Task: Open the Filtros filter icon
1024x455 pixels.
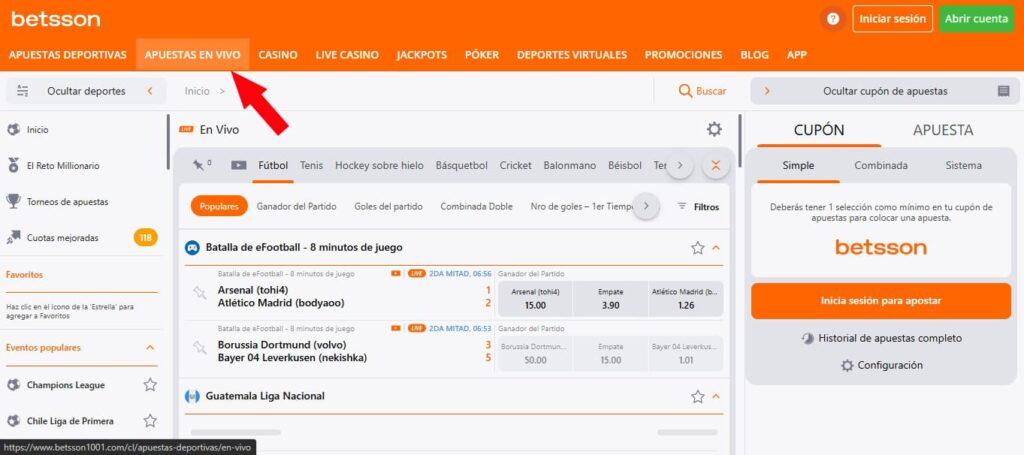Action: [x=682, y=207]
